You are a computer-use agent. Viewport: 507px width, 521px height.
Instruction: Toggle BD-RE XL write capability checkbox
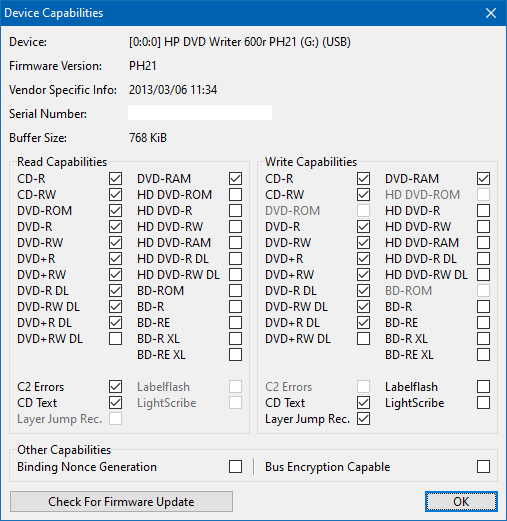(483, 354)
